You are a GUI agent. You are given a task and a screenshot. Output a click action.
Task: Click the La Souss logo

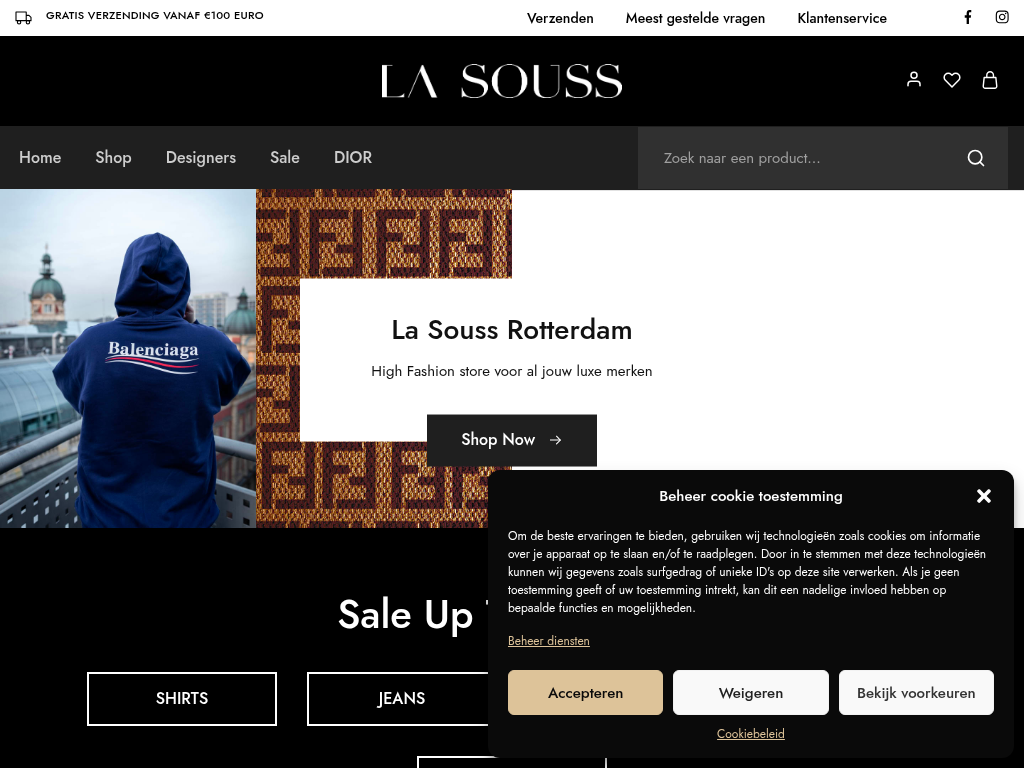click(502, 81)
